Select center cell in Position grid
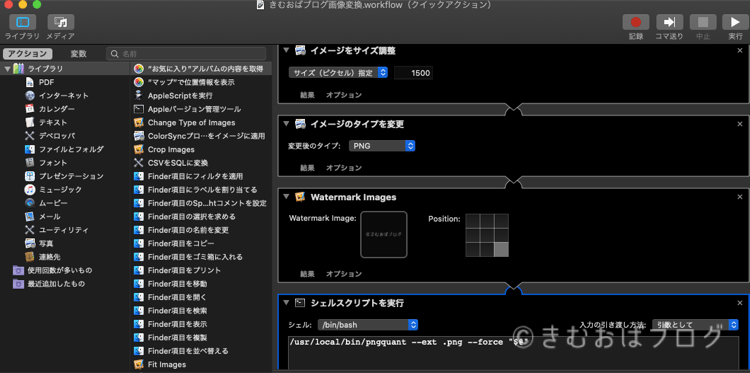750x373 pixels. [487, 235]
